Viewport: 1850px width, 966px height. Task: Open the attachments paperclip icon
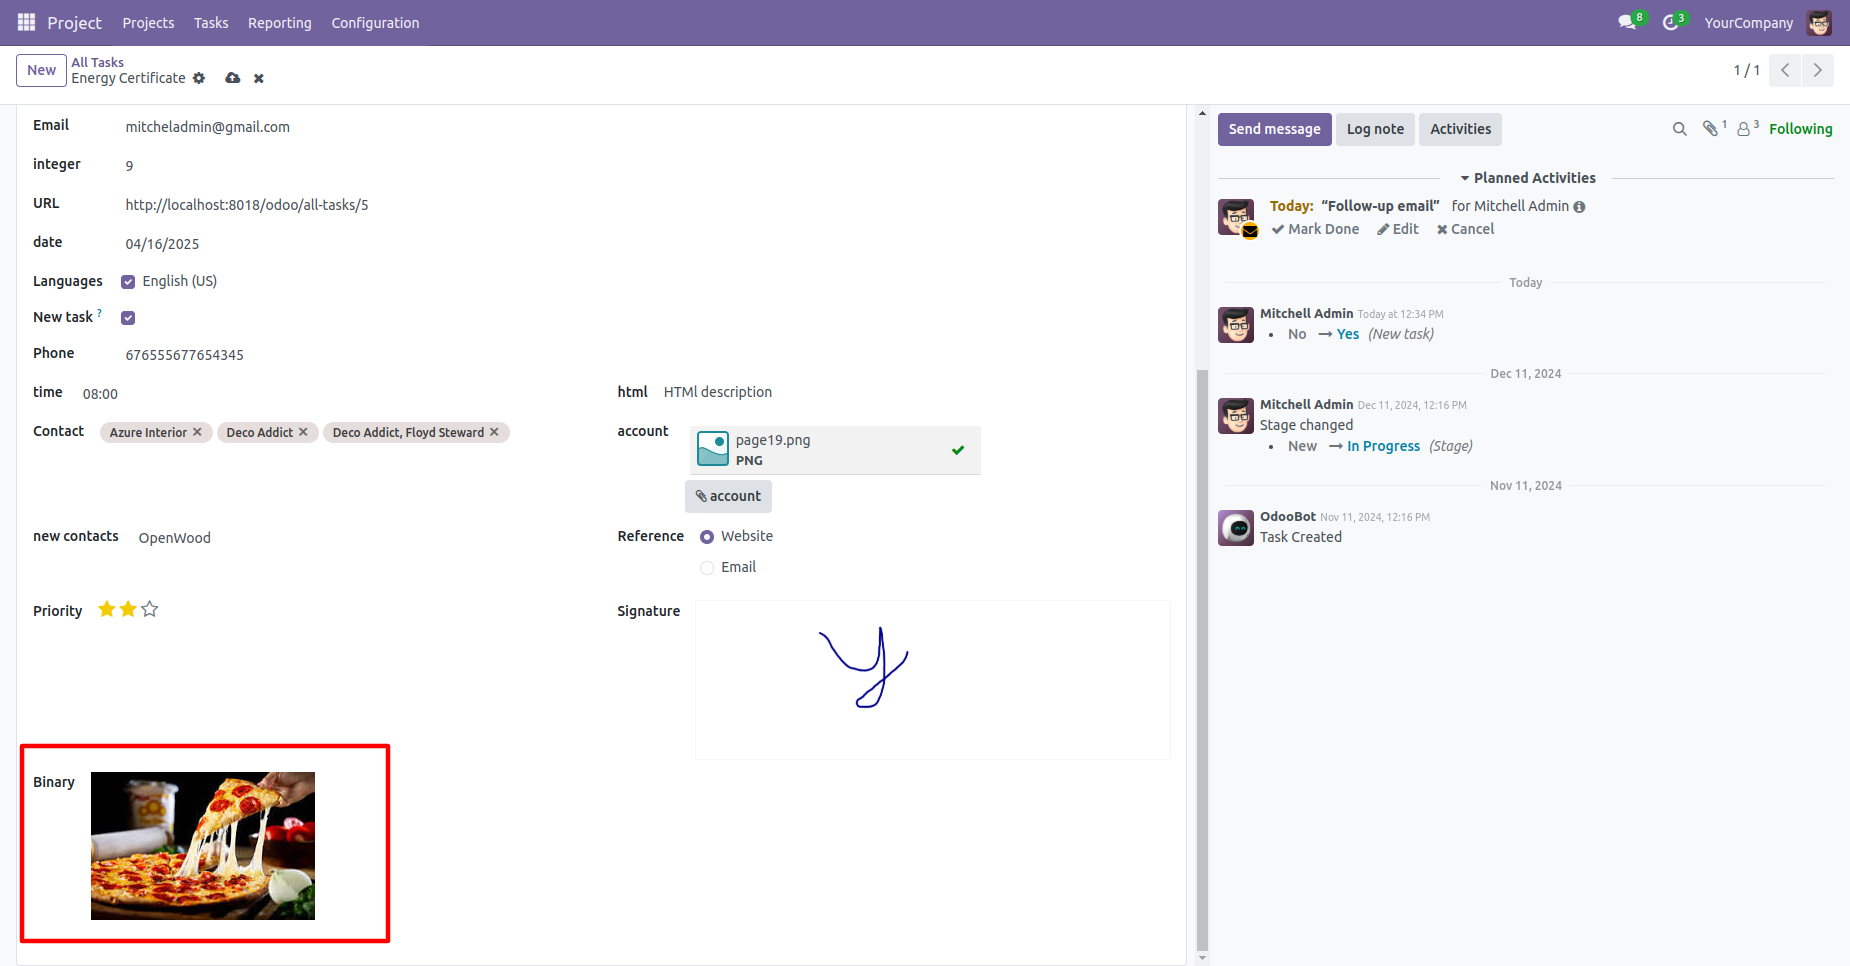click(1711, 128)
